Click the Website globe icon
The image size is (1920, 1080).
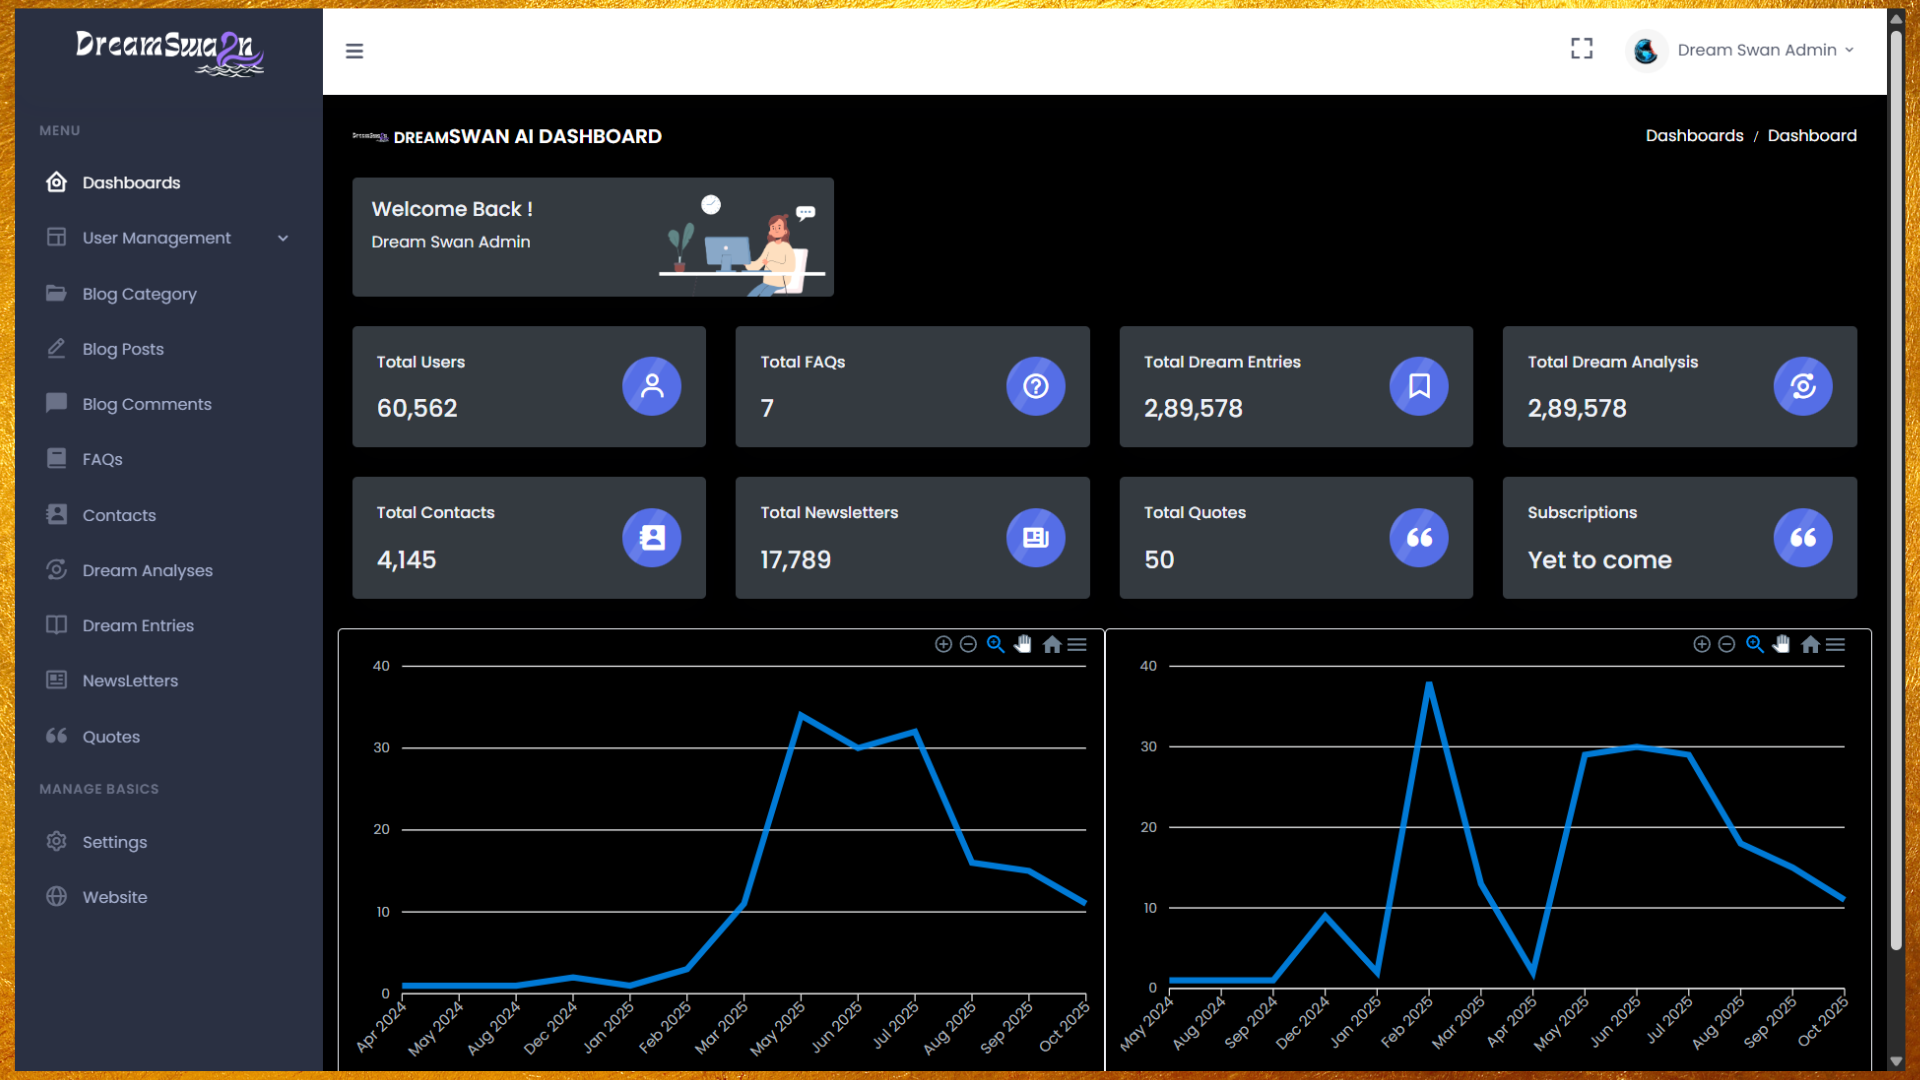click(x=57, y=896)
